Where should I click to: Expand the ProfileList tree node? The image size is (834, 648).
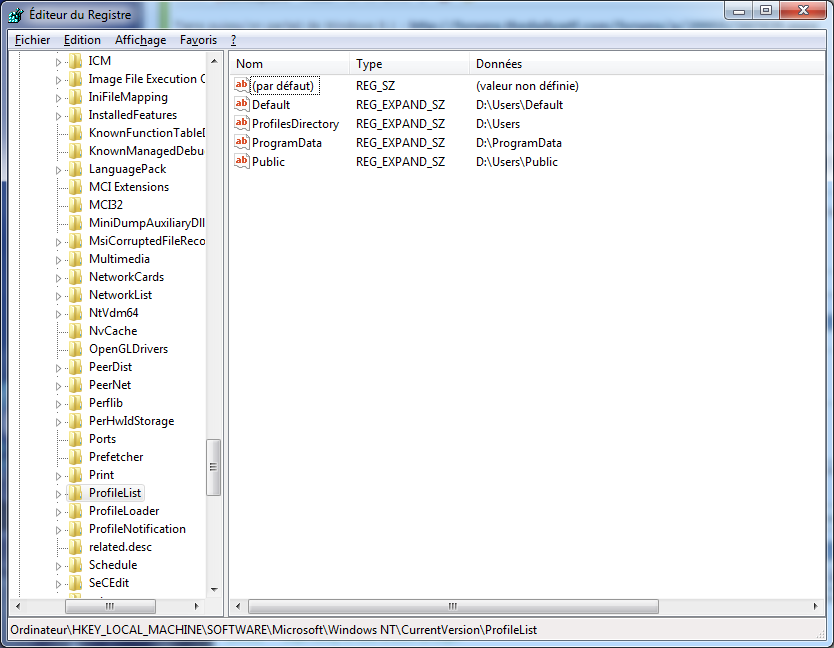click(58, 493)
